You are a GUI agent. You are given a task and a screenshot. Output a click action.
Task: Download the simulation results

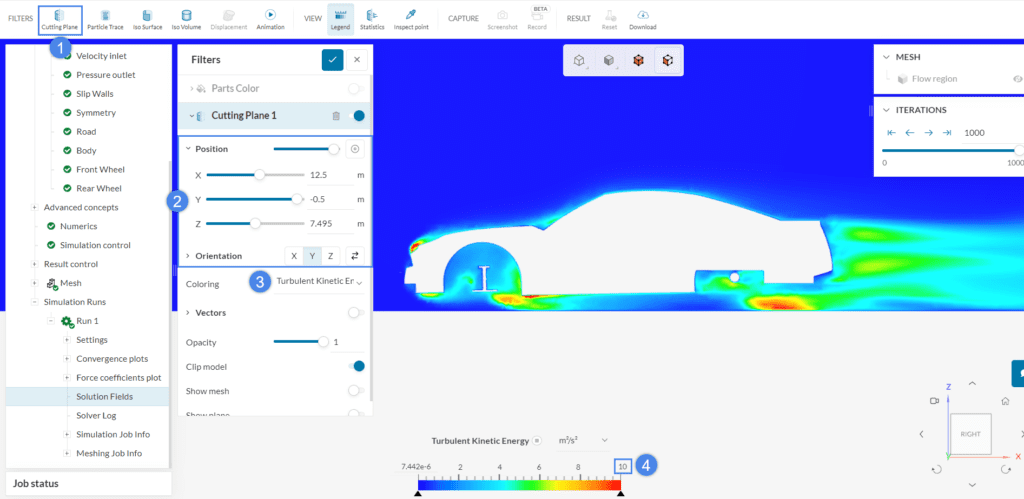pos(643,19)
